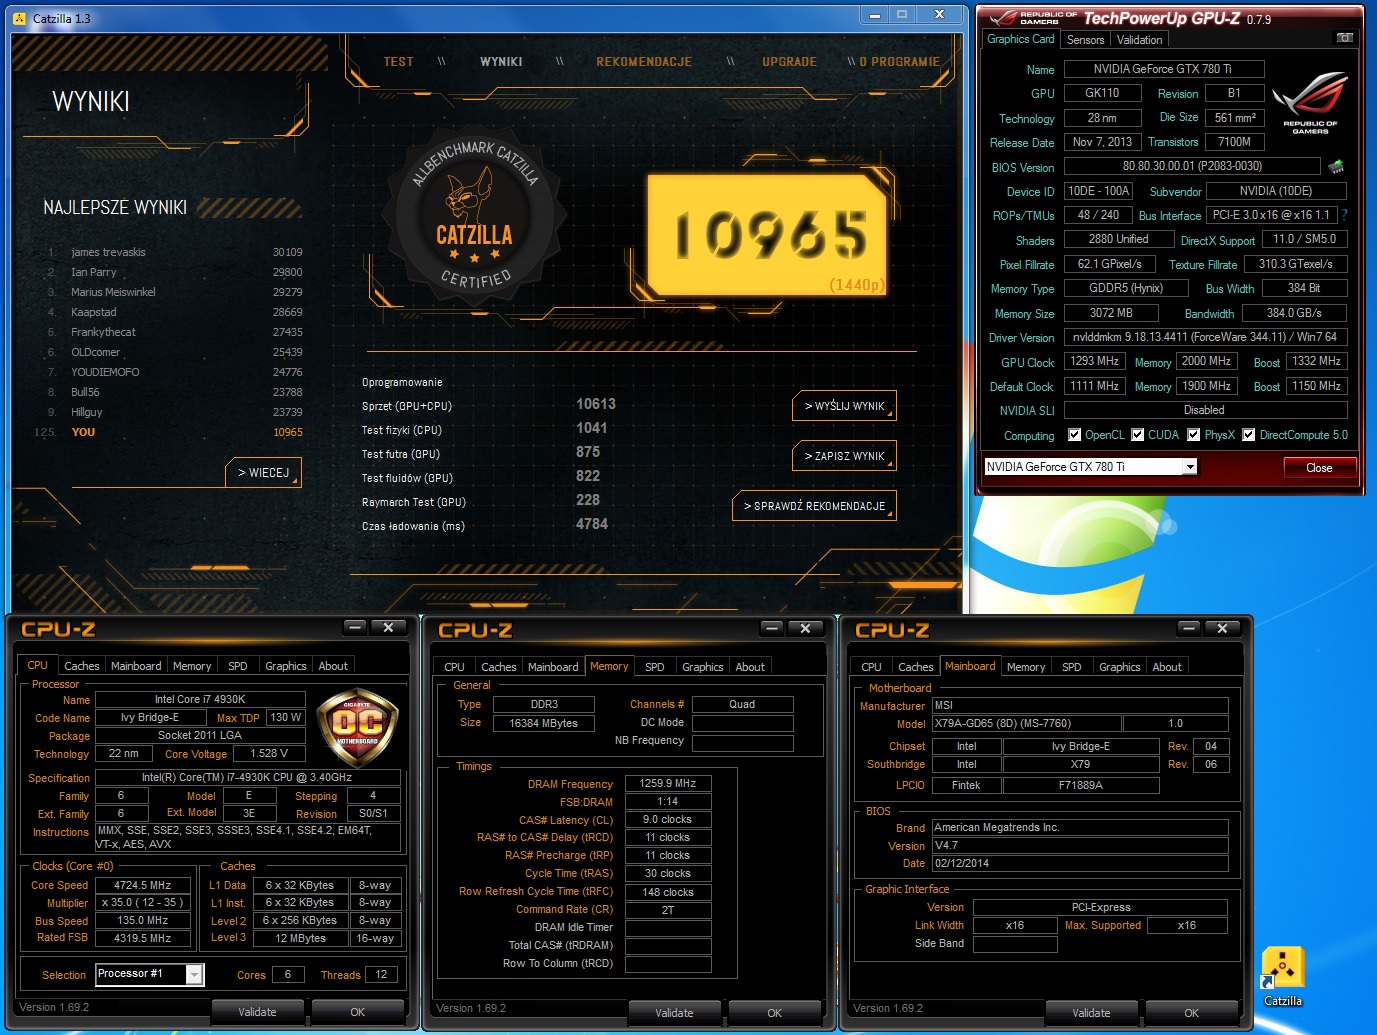Image resolution: width=1377 pixels, height=1035 pixels.
Task: Click the motherboard Model field X79A-GD65
Action: (x=1026, y=723)
